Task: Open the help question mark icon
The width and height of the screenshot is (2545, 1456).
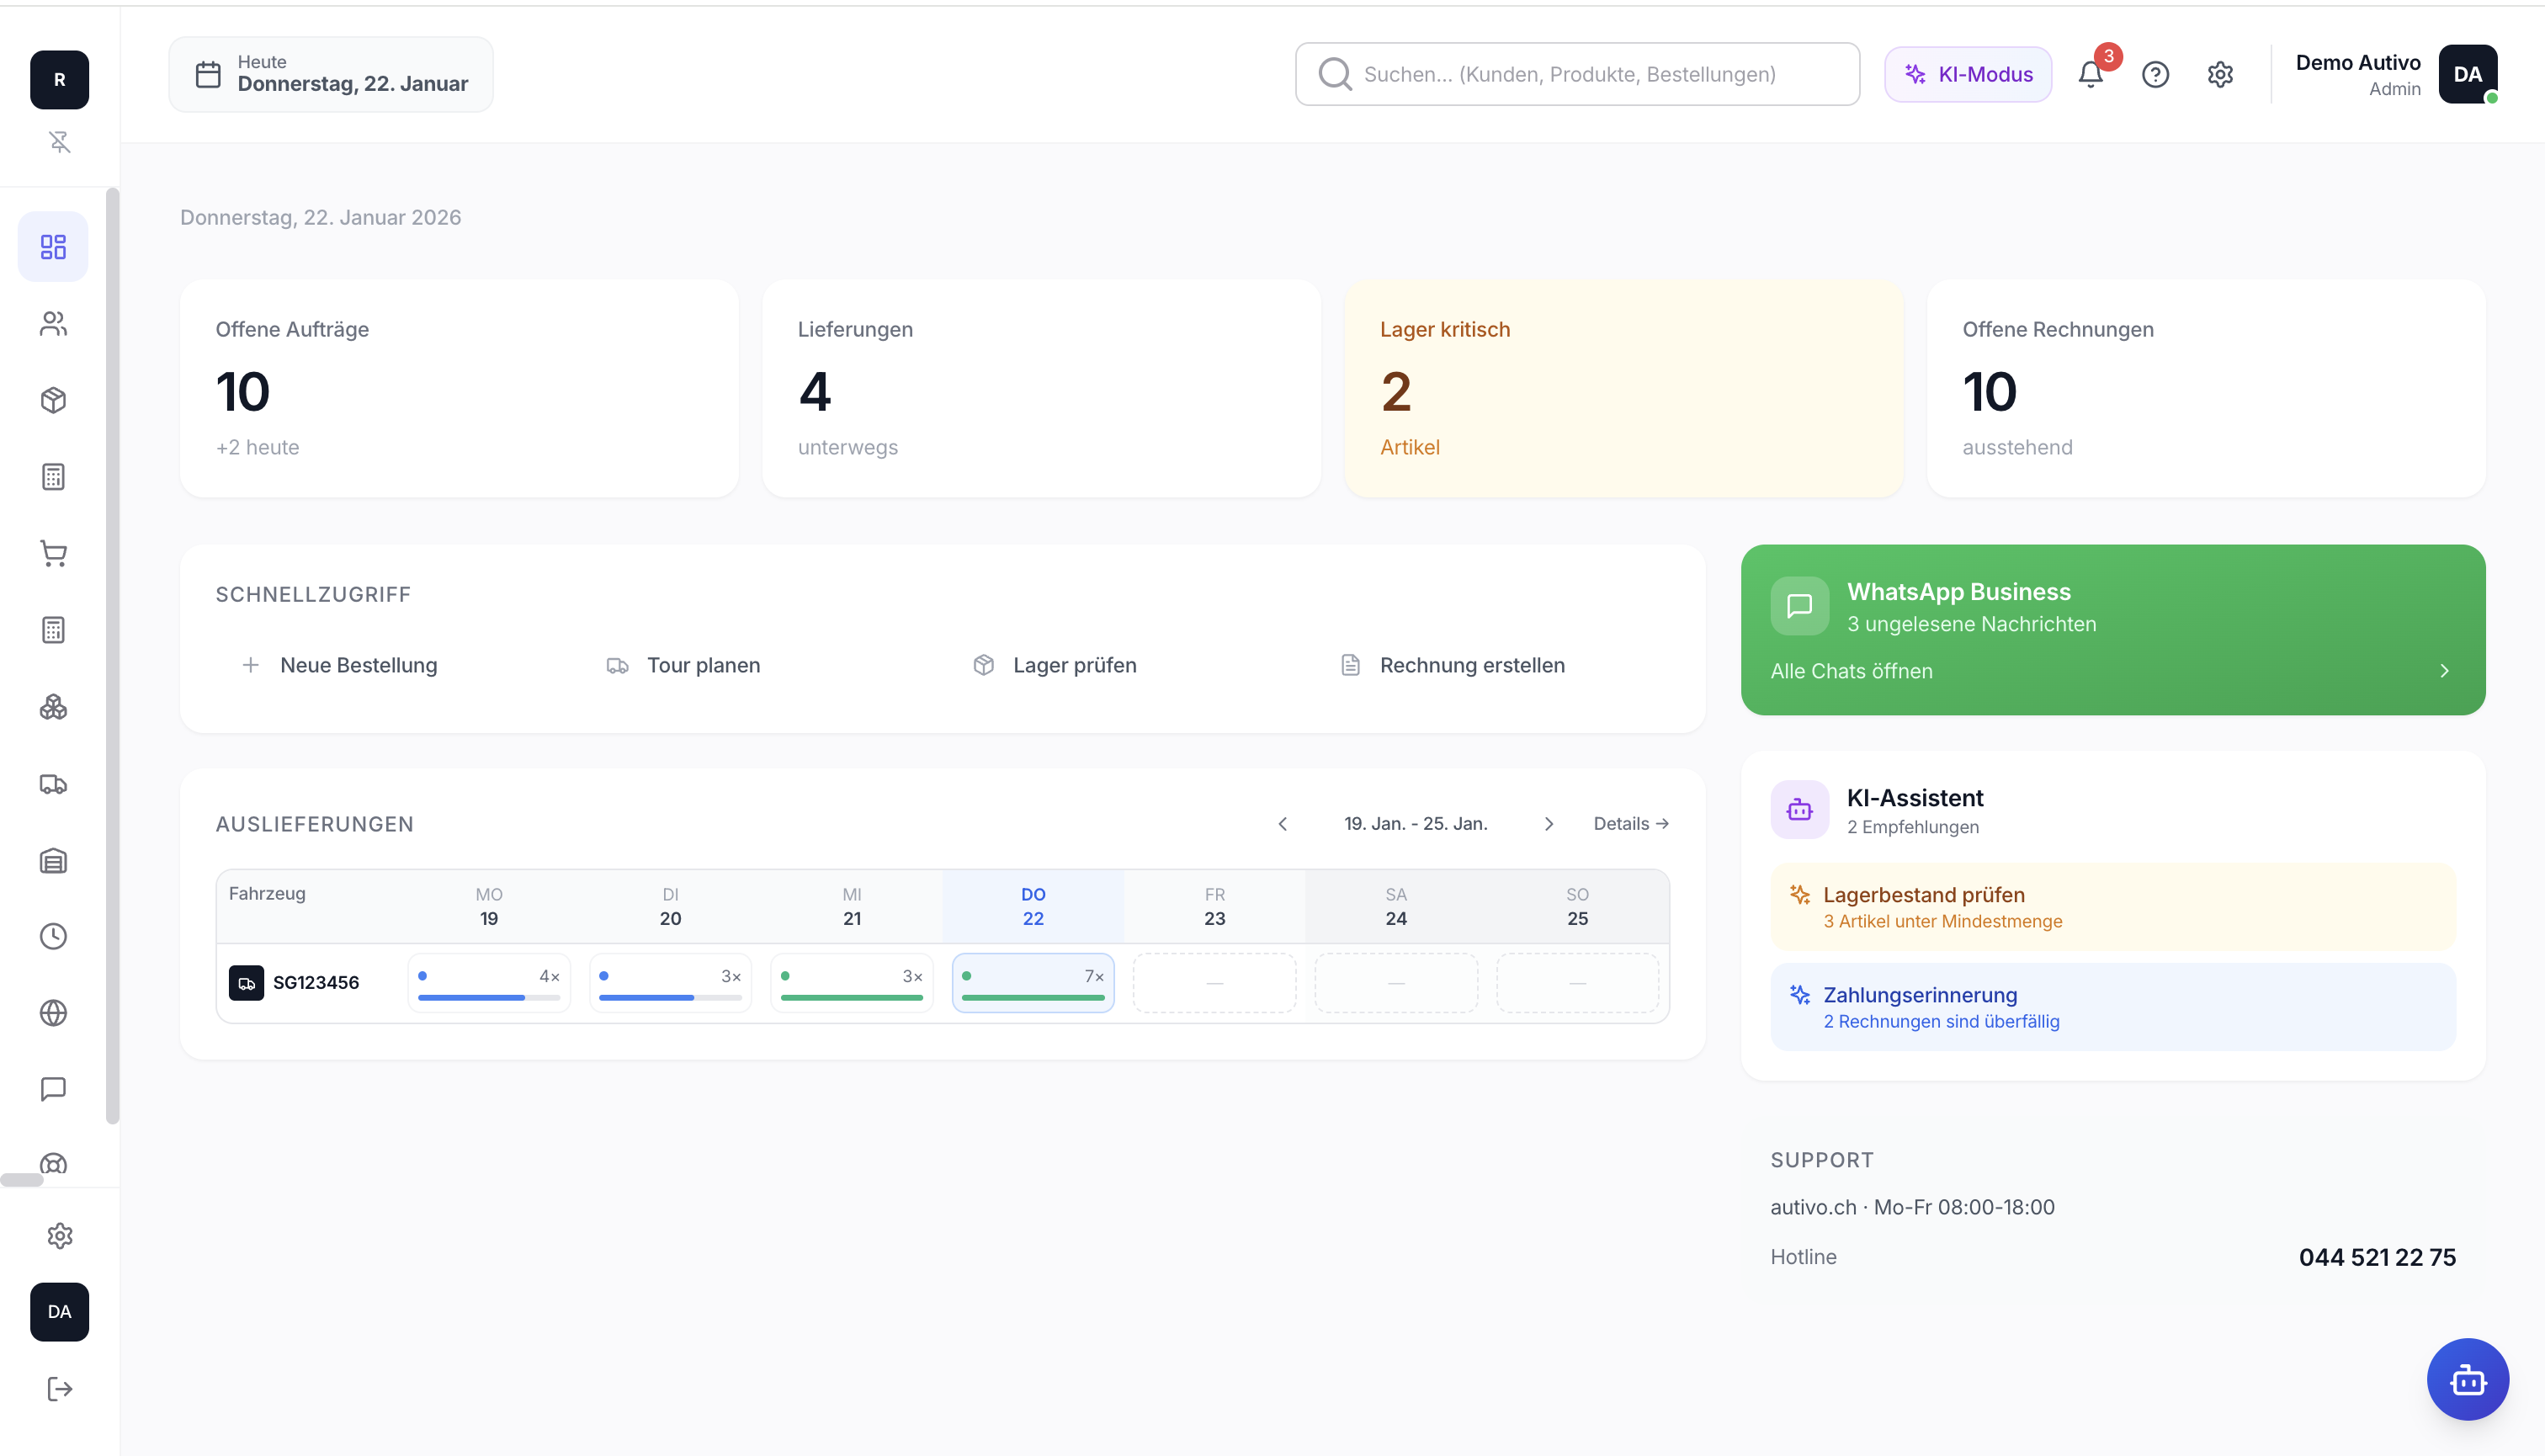Action: pos(2155,74)
